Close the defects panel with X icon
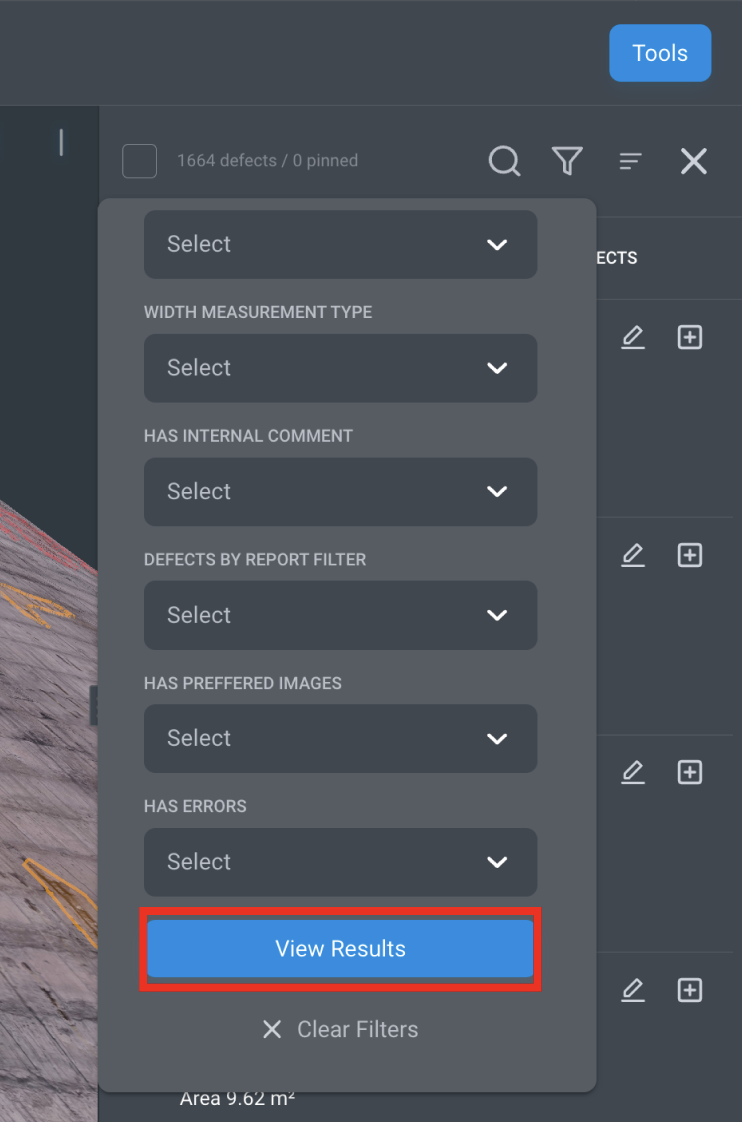 click(x=693, y=161)
